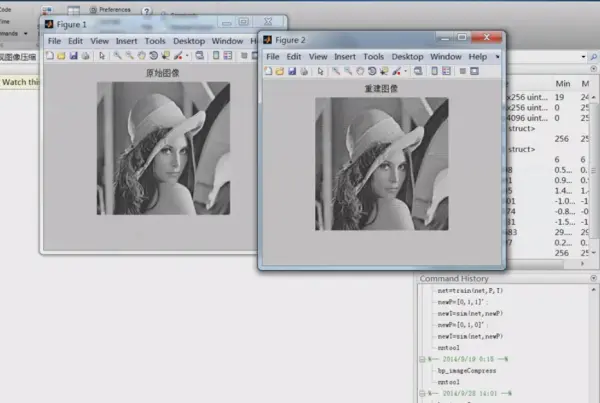This screenshot has height=403, width=600.
Task: Open File menu in Figure 2
Action: point(272,57)
